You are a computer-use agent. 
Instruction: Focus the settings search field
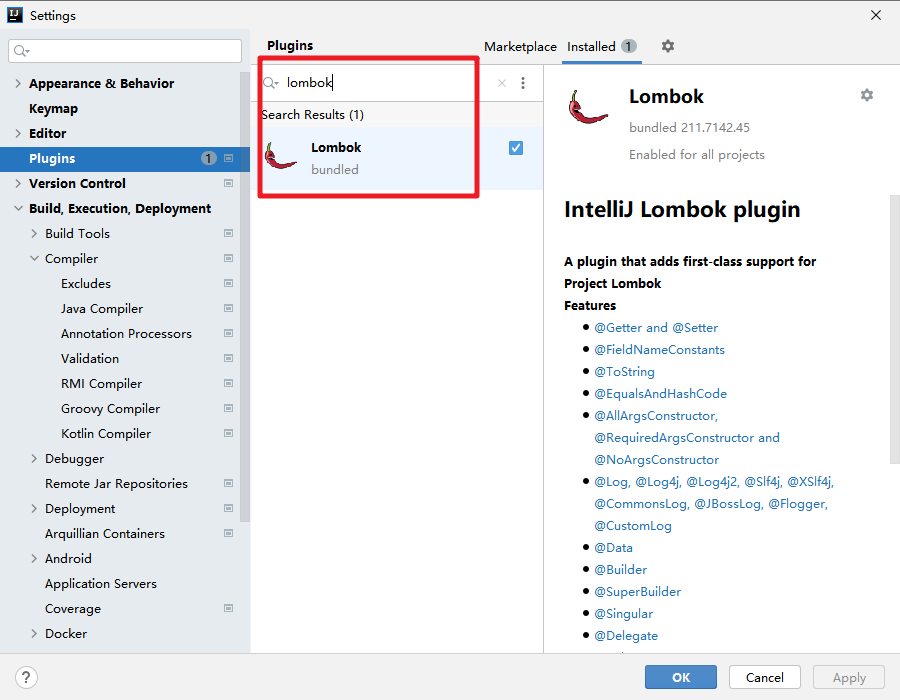(125, 51)
